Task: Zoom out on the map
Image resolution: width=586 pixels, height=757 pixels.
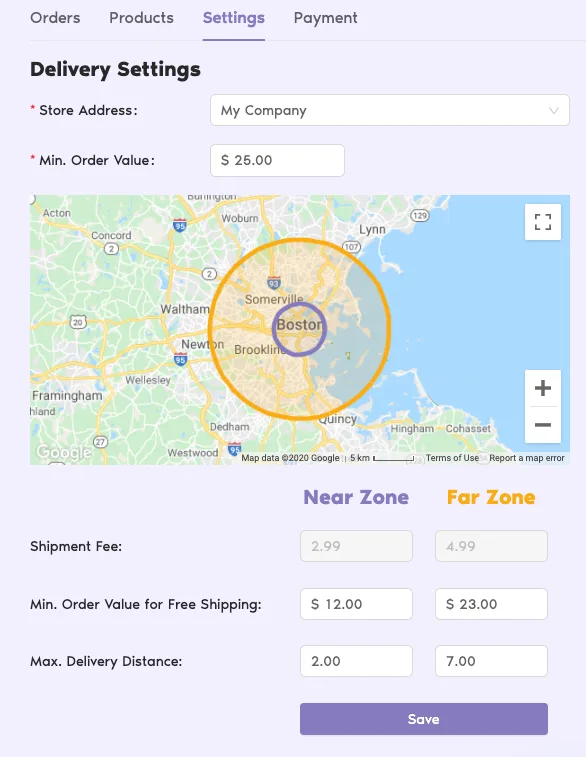Action: tap(543, 425)
